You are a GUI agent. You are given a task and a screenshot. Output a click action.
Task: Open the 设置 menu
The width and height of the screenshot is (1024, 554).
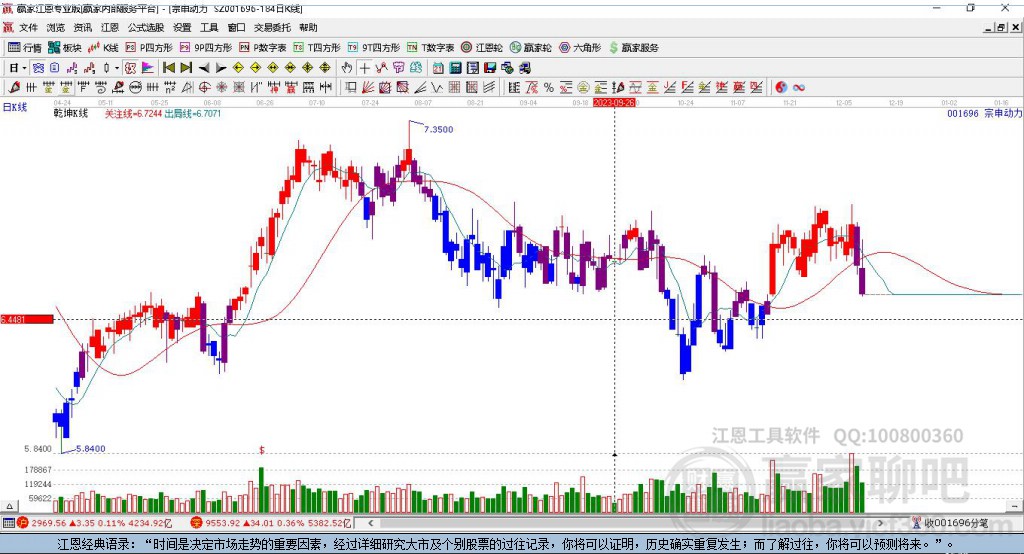(x=182, y=27)
